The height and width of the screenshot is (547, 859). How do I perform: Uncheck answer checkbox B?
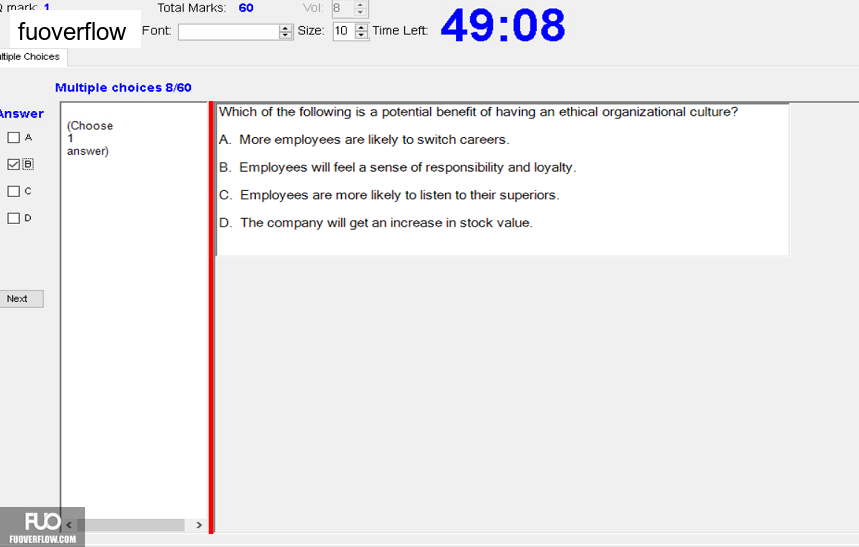(x=14, y=164)
